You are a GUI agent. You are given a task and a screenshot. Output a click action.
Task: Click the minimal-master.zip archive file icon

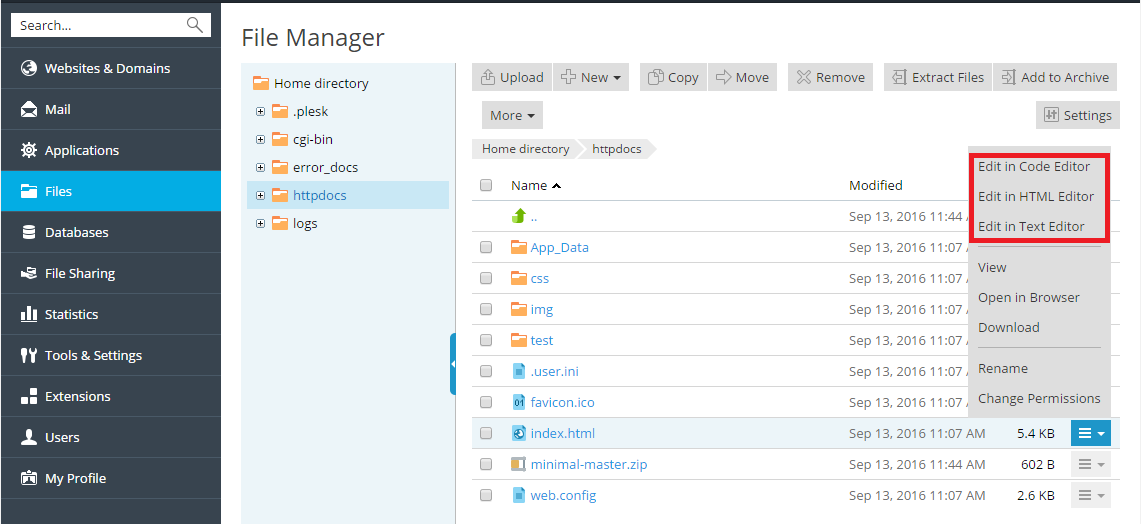[x=518, y=464]
